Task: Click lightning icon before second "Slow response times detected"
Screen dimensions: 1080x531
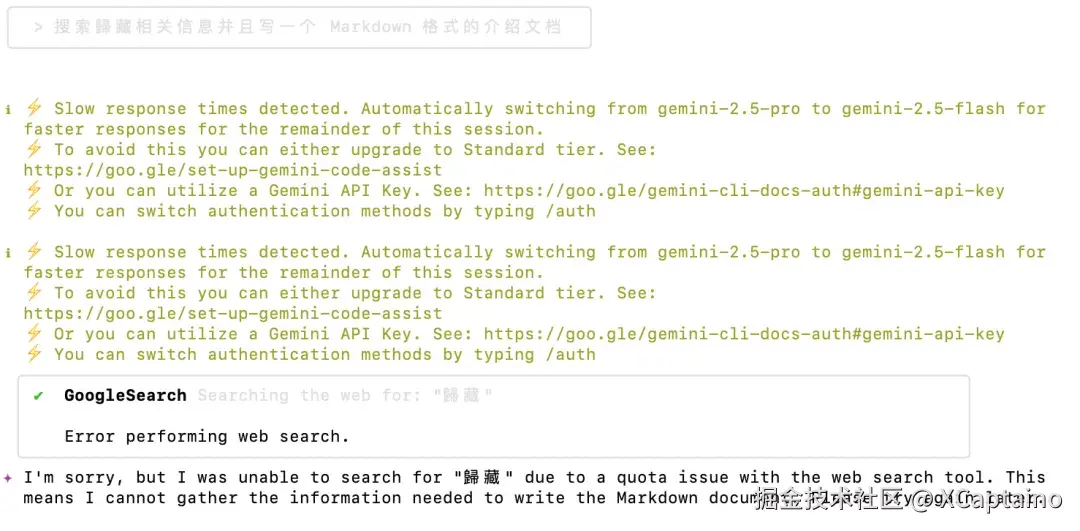Action: (34, 252)
